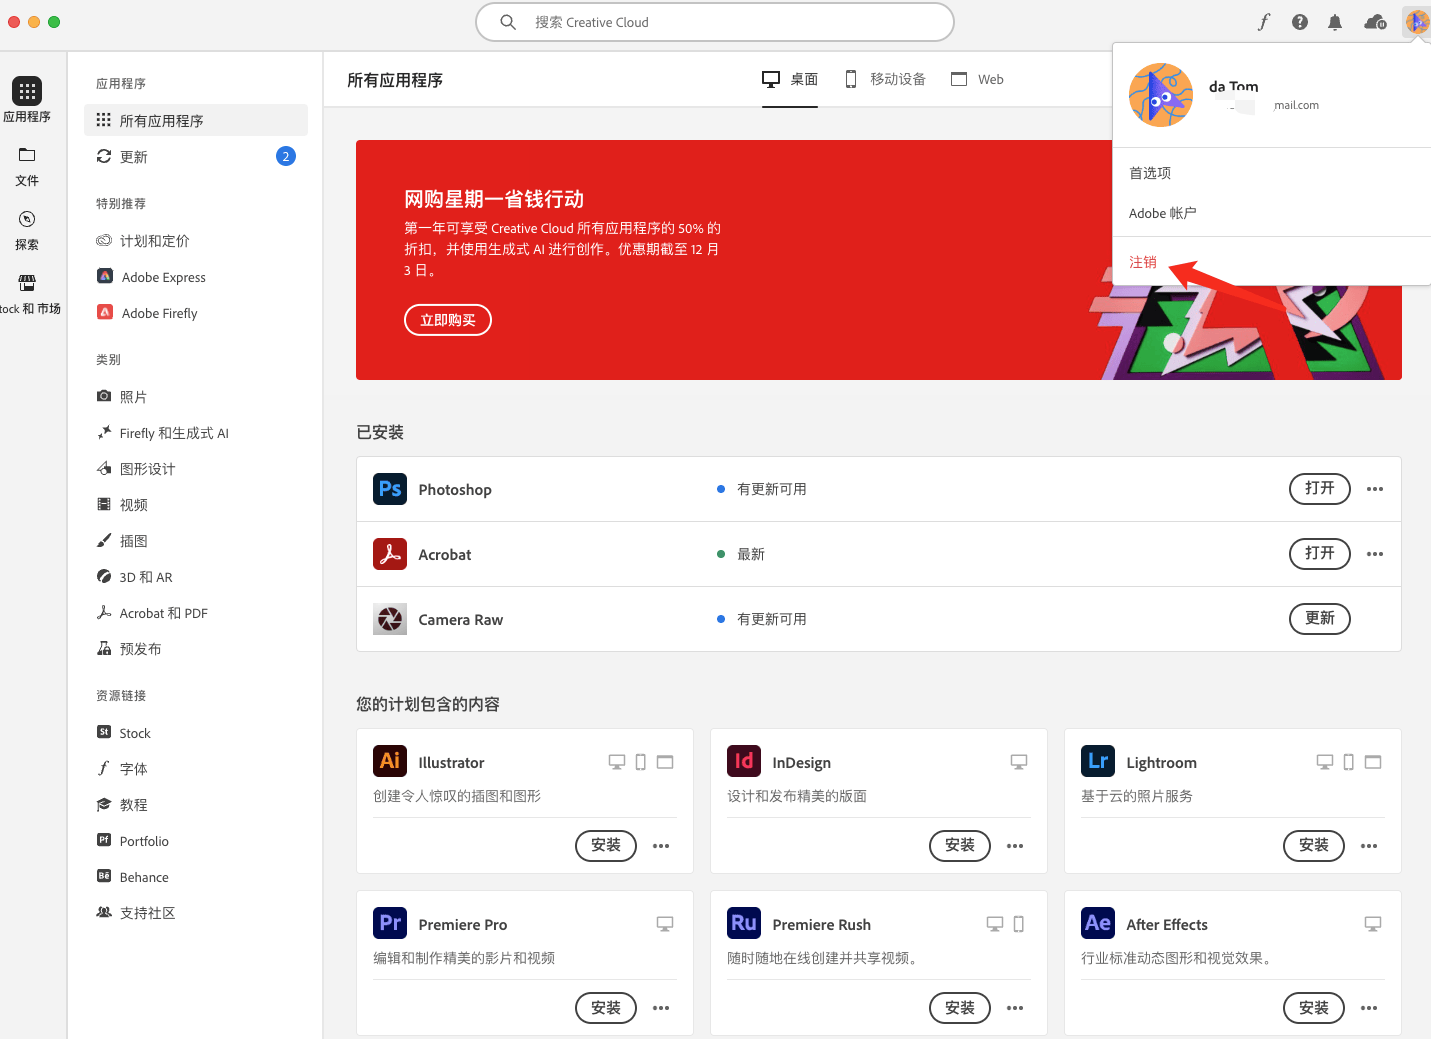The image size is (1431, 1039).
Task: Click the profile avatar in the top bar
Action: 1417,22
